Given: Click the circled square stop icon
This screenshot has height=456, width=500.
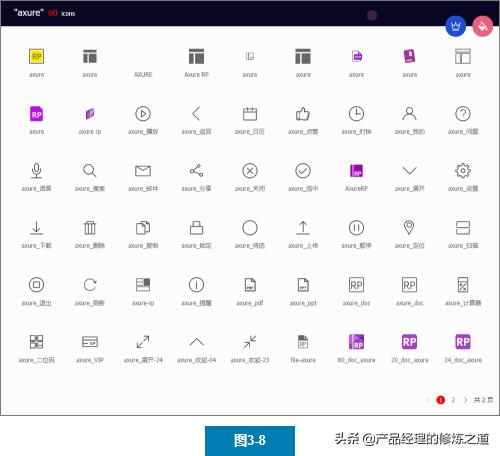Looking at the screenshot, I should [x=37, y=285].
